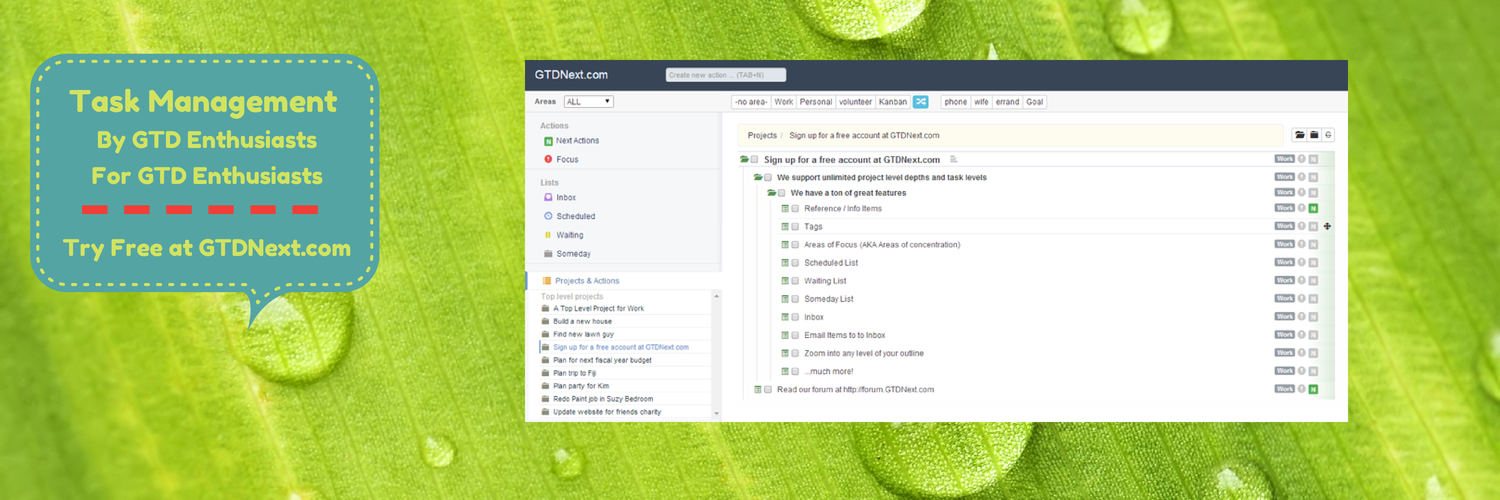The image size is (1500, 500).
Task: Select the Kanban area filter
Action: [x=893, y=102]
